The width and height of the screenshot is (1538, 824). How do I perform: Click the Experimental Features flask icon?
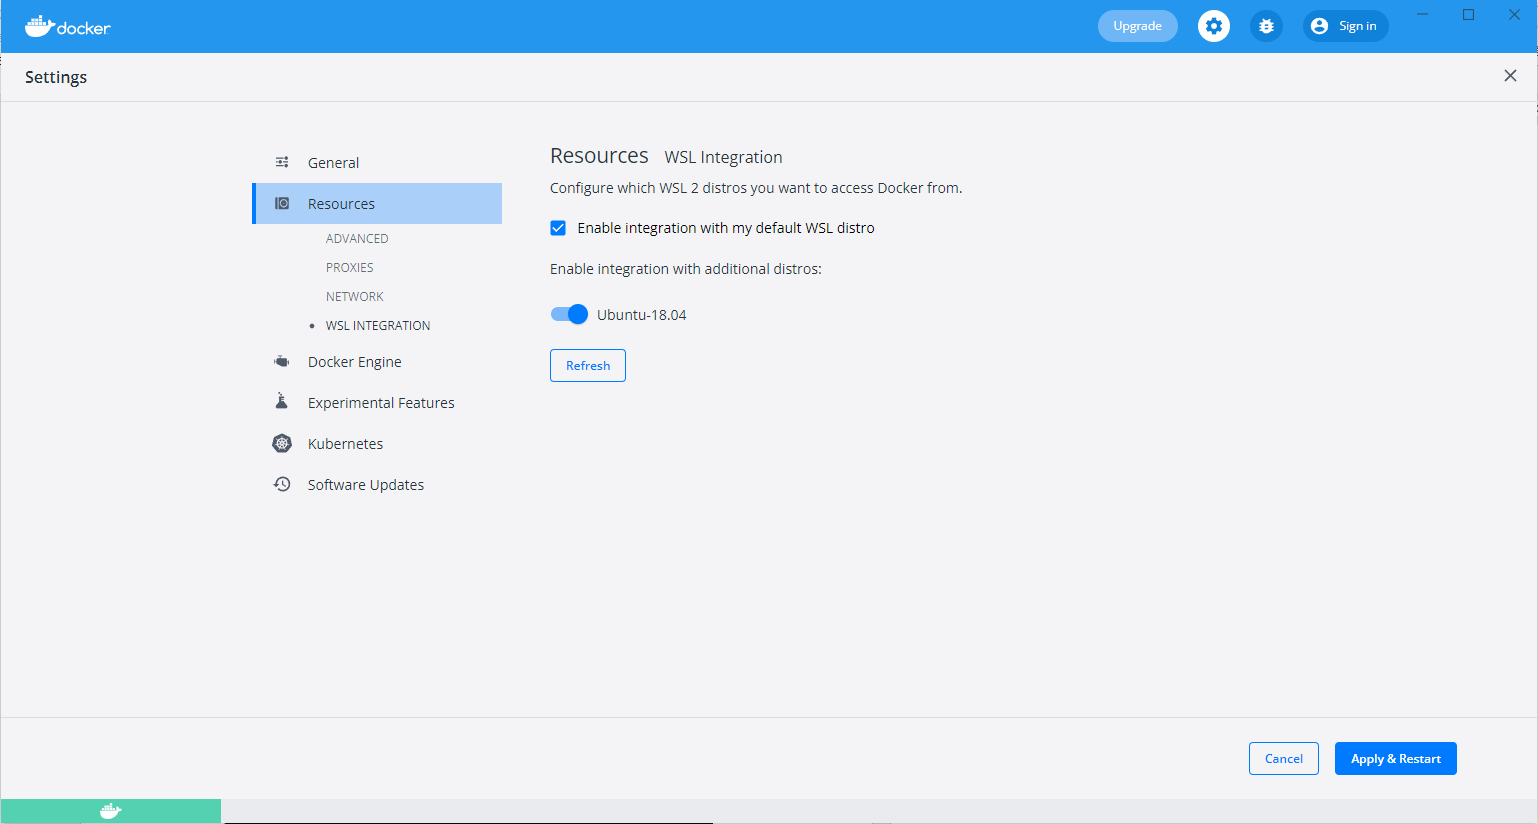pos(282,402)
